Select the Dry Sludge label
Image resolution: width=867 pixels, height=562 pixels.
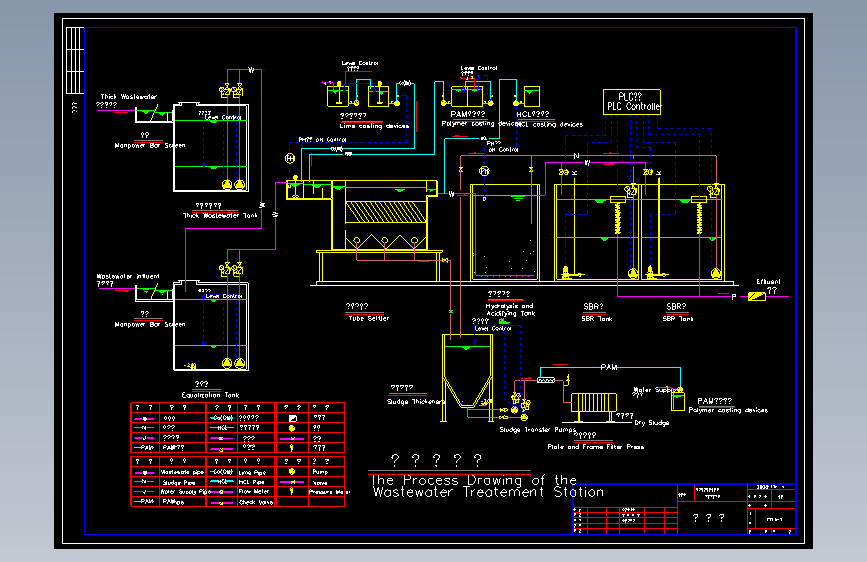coord(652,423)
